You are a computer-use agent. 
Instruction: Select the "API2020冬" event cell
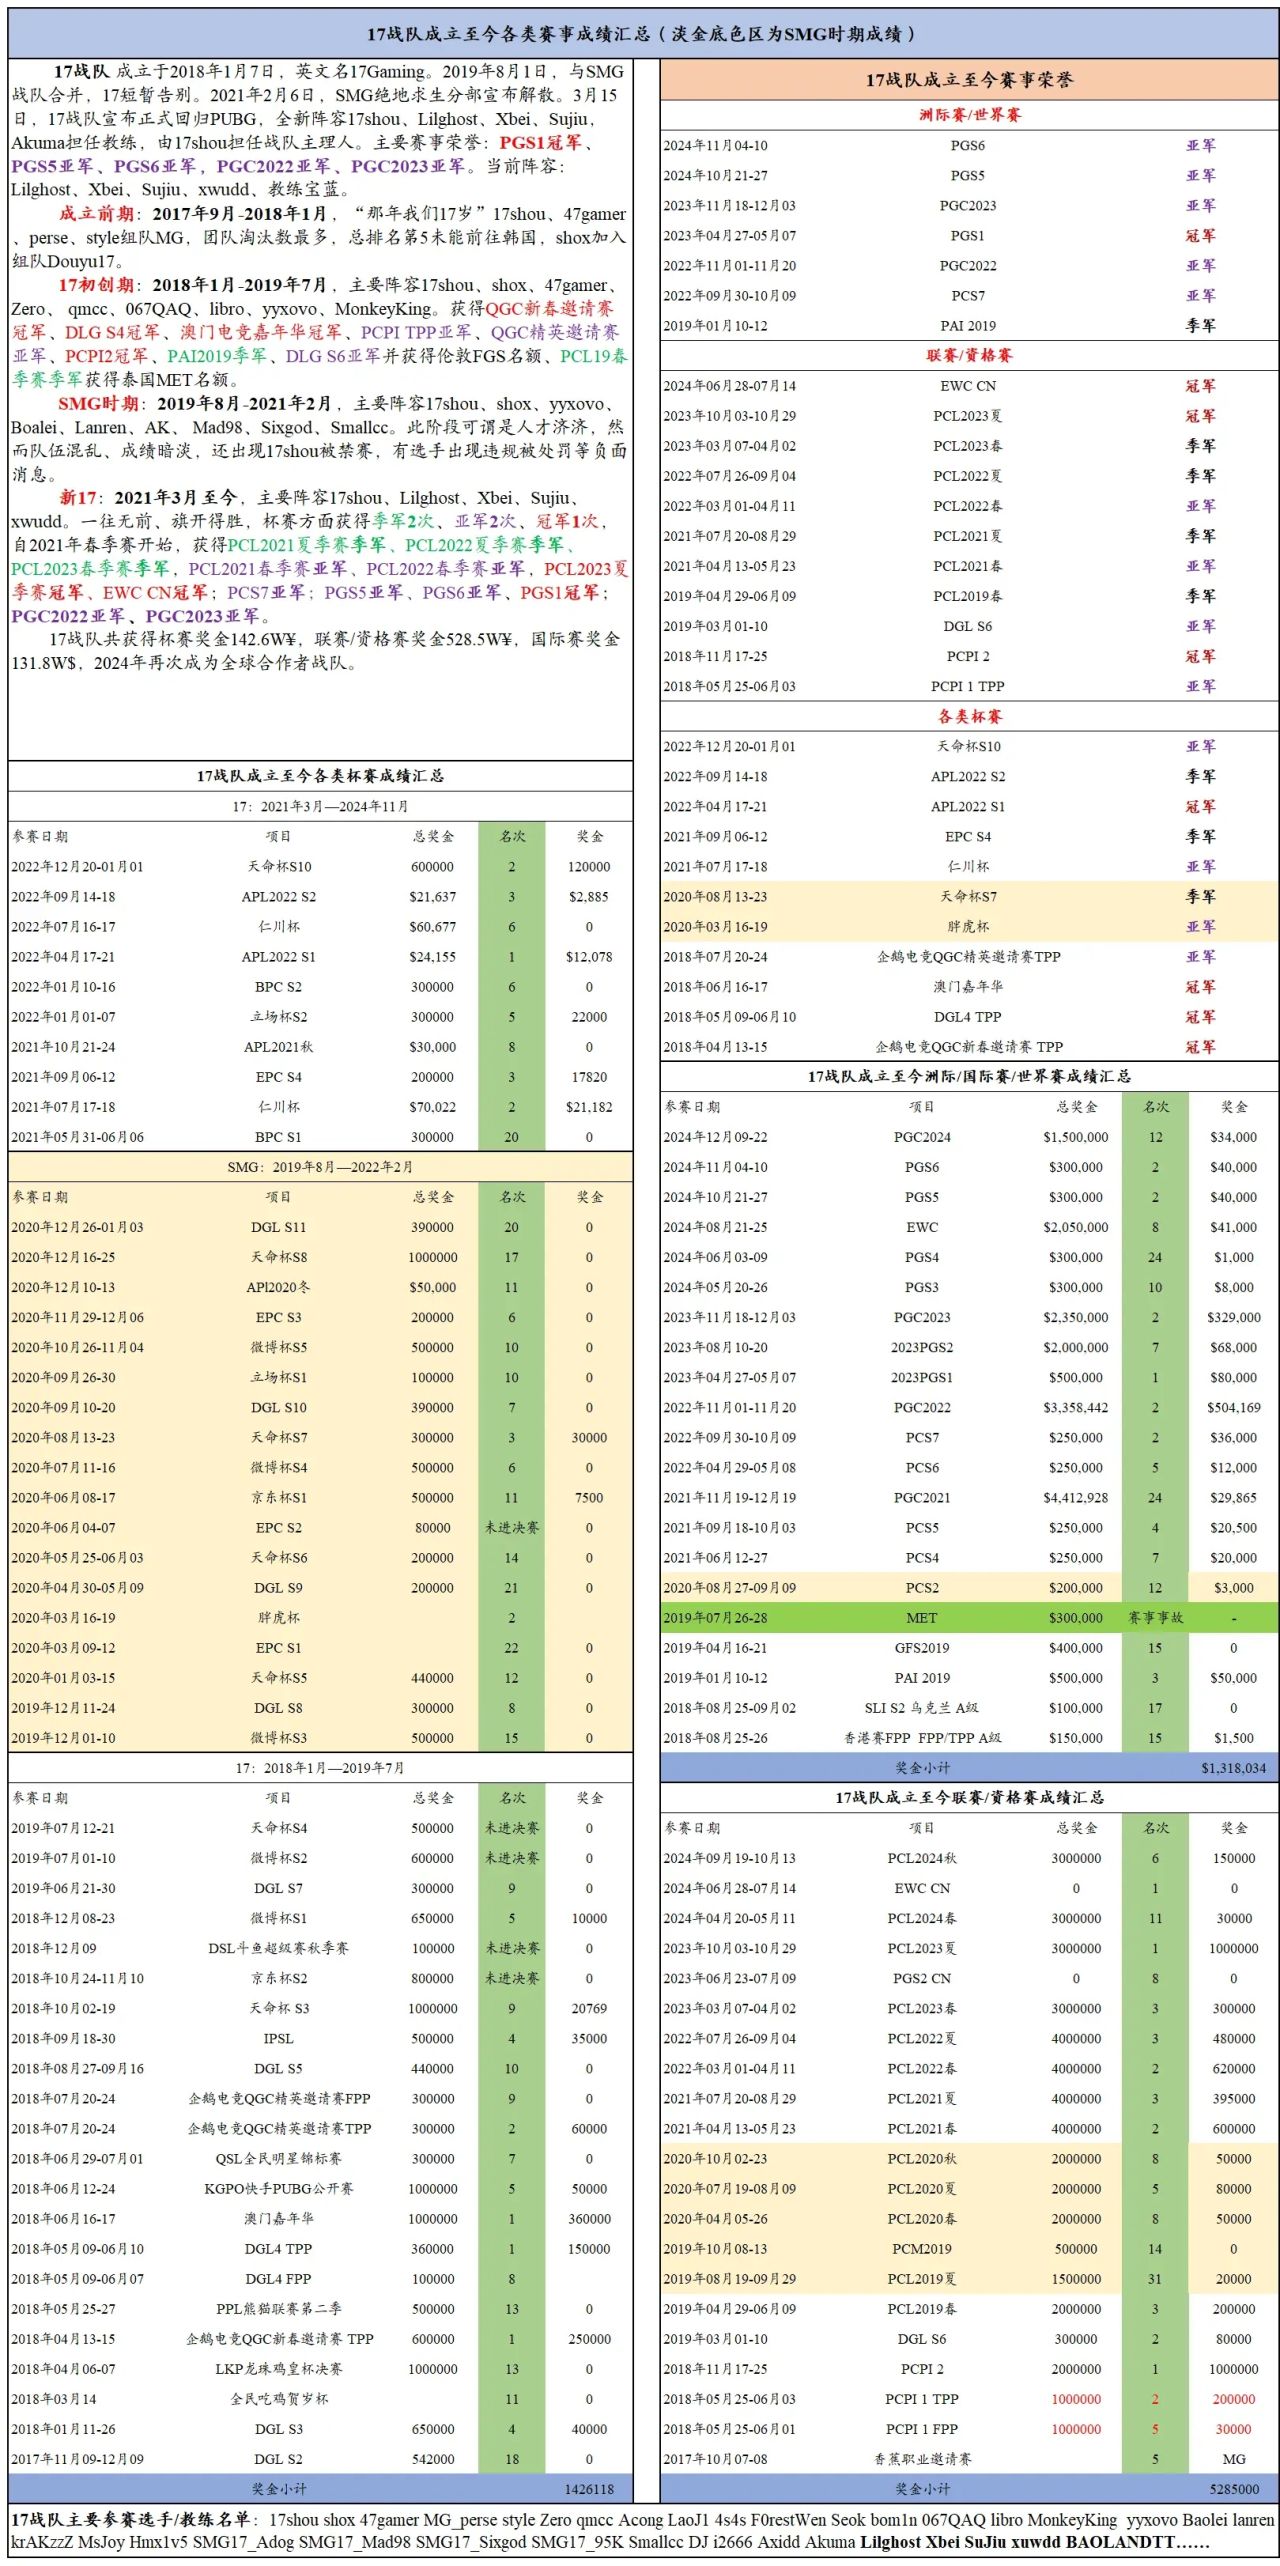click(x=278, y=1287)
